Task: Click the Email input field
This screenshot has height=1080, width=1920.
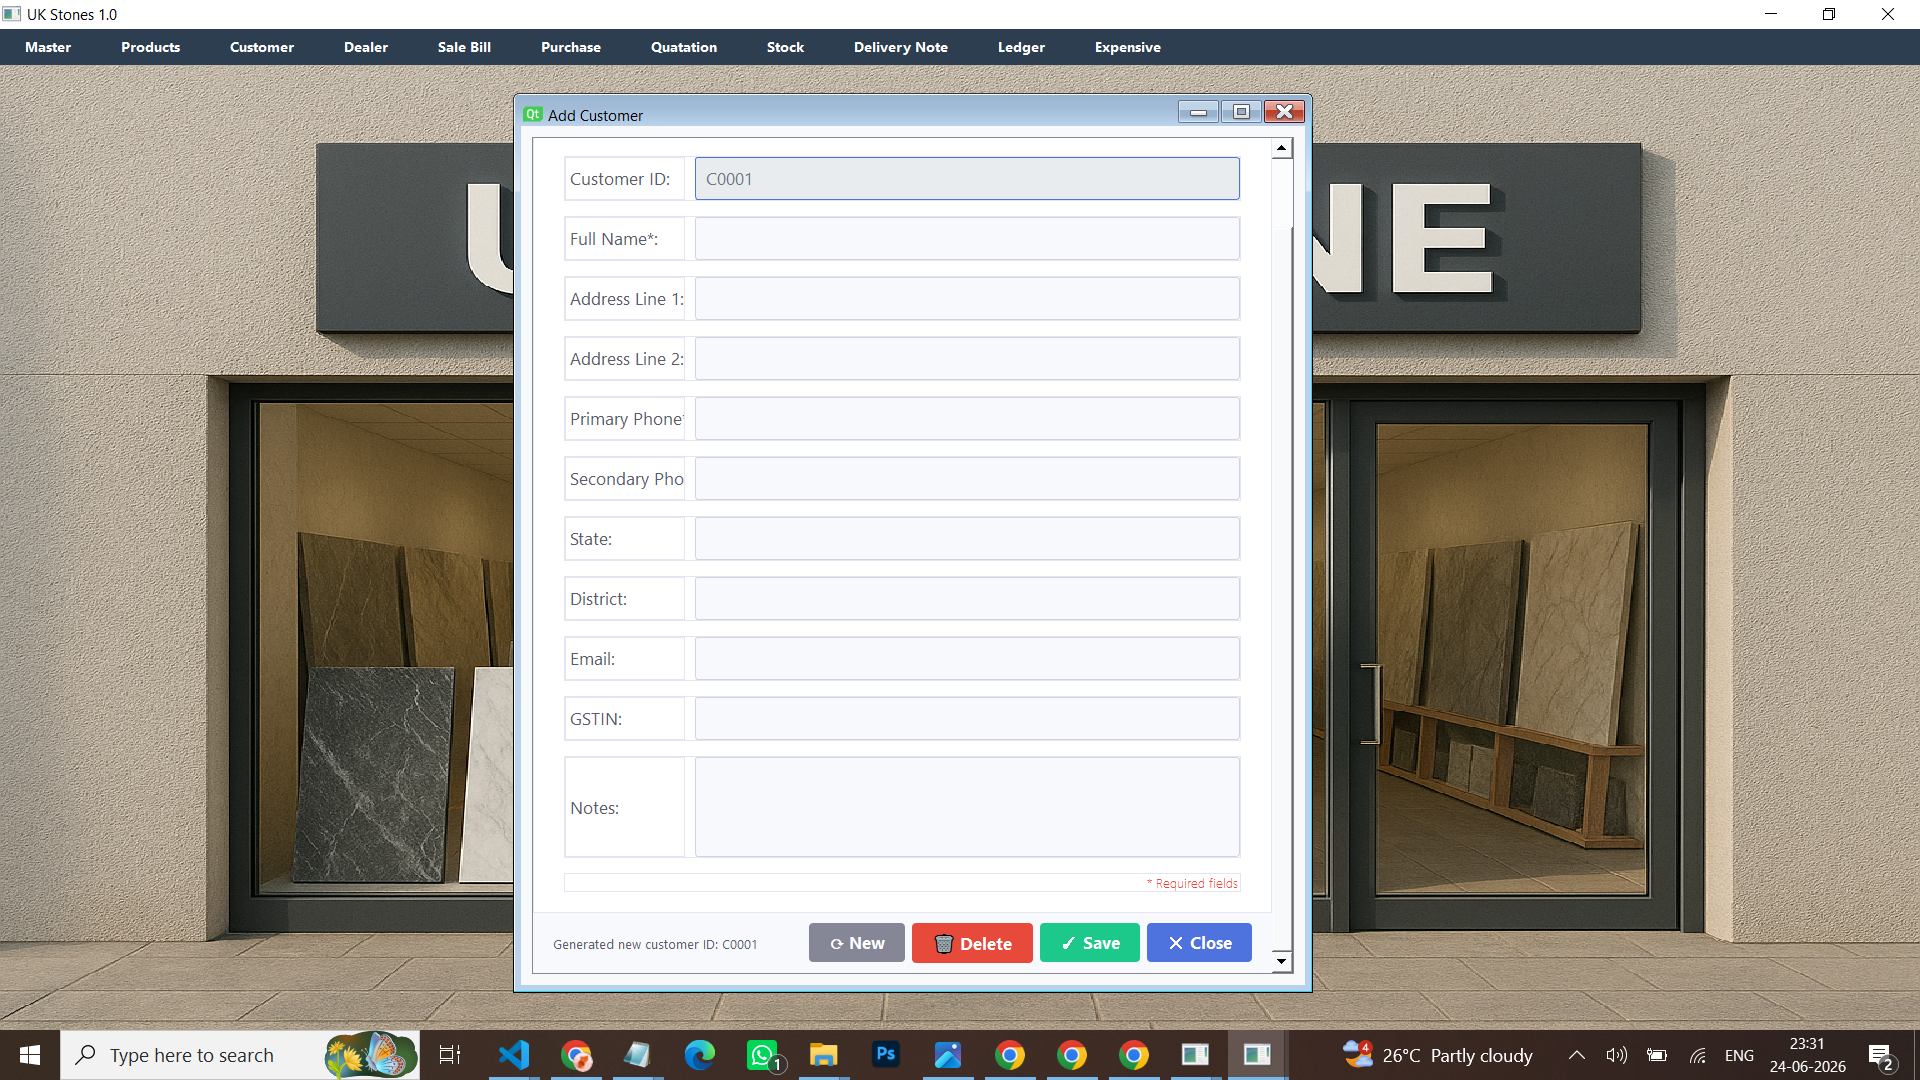Action: [967, 659]
